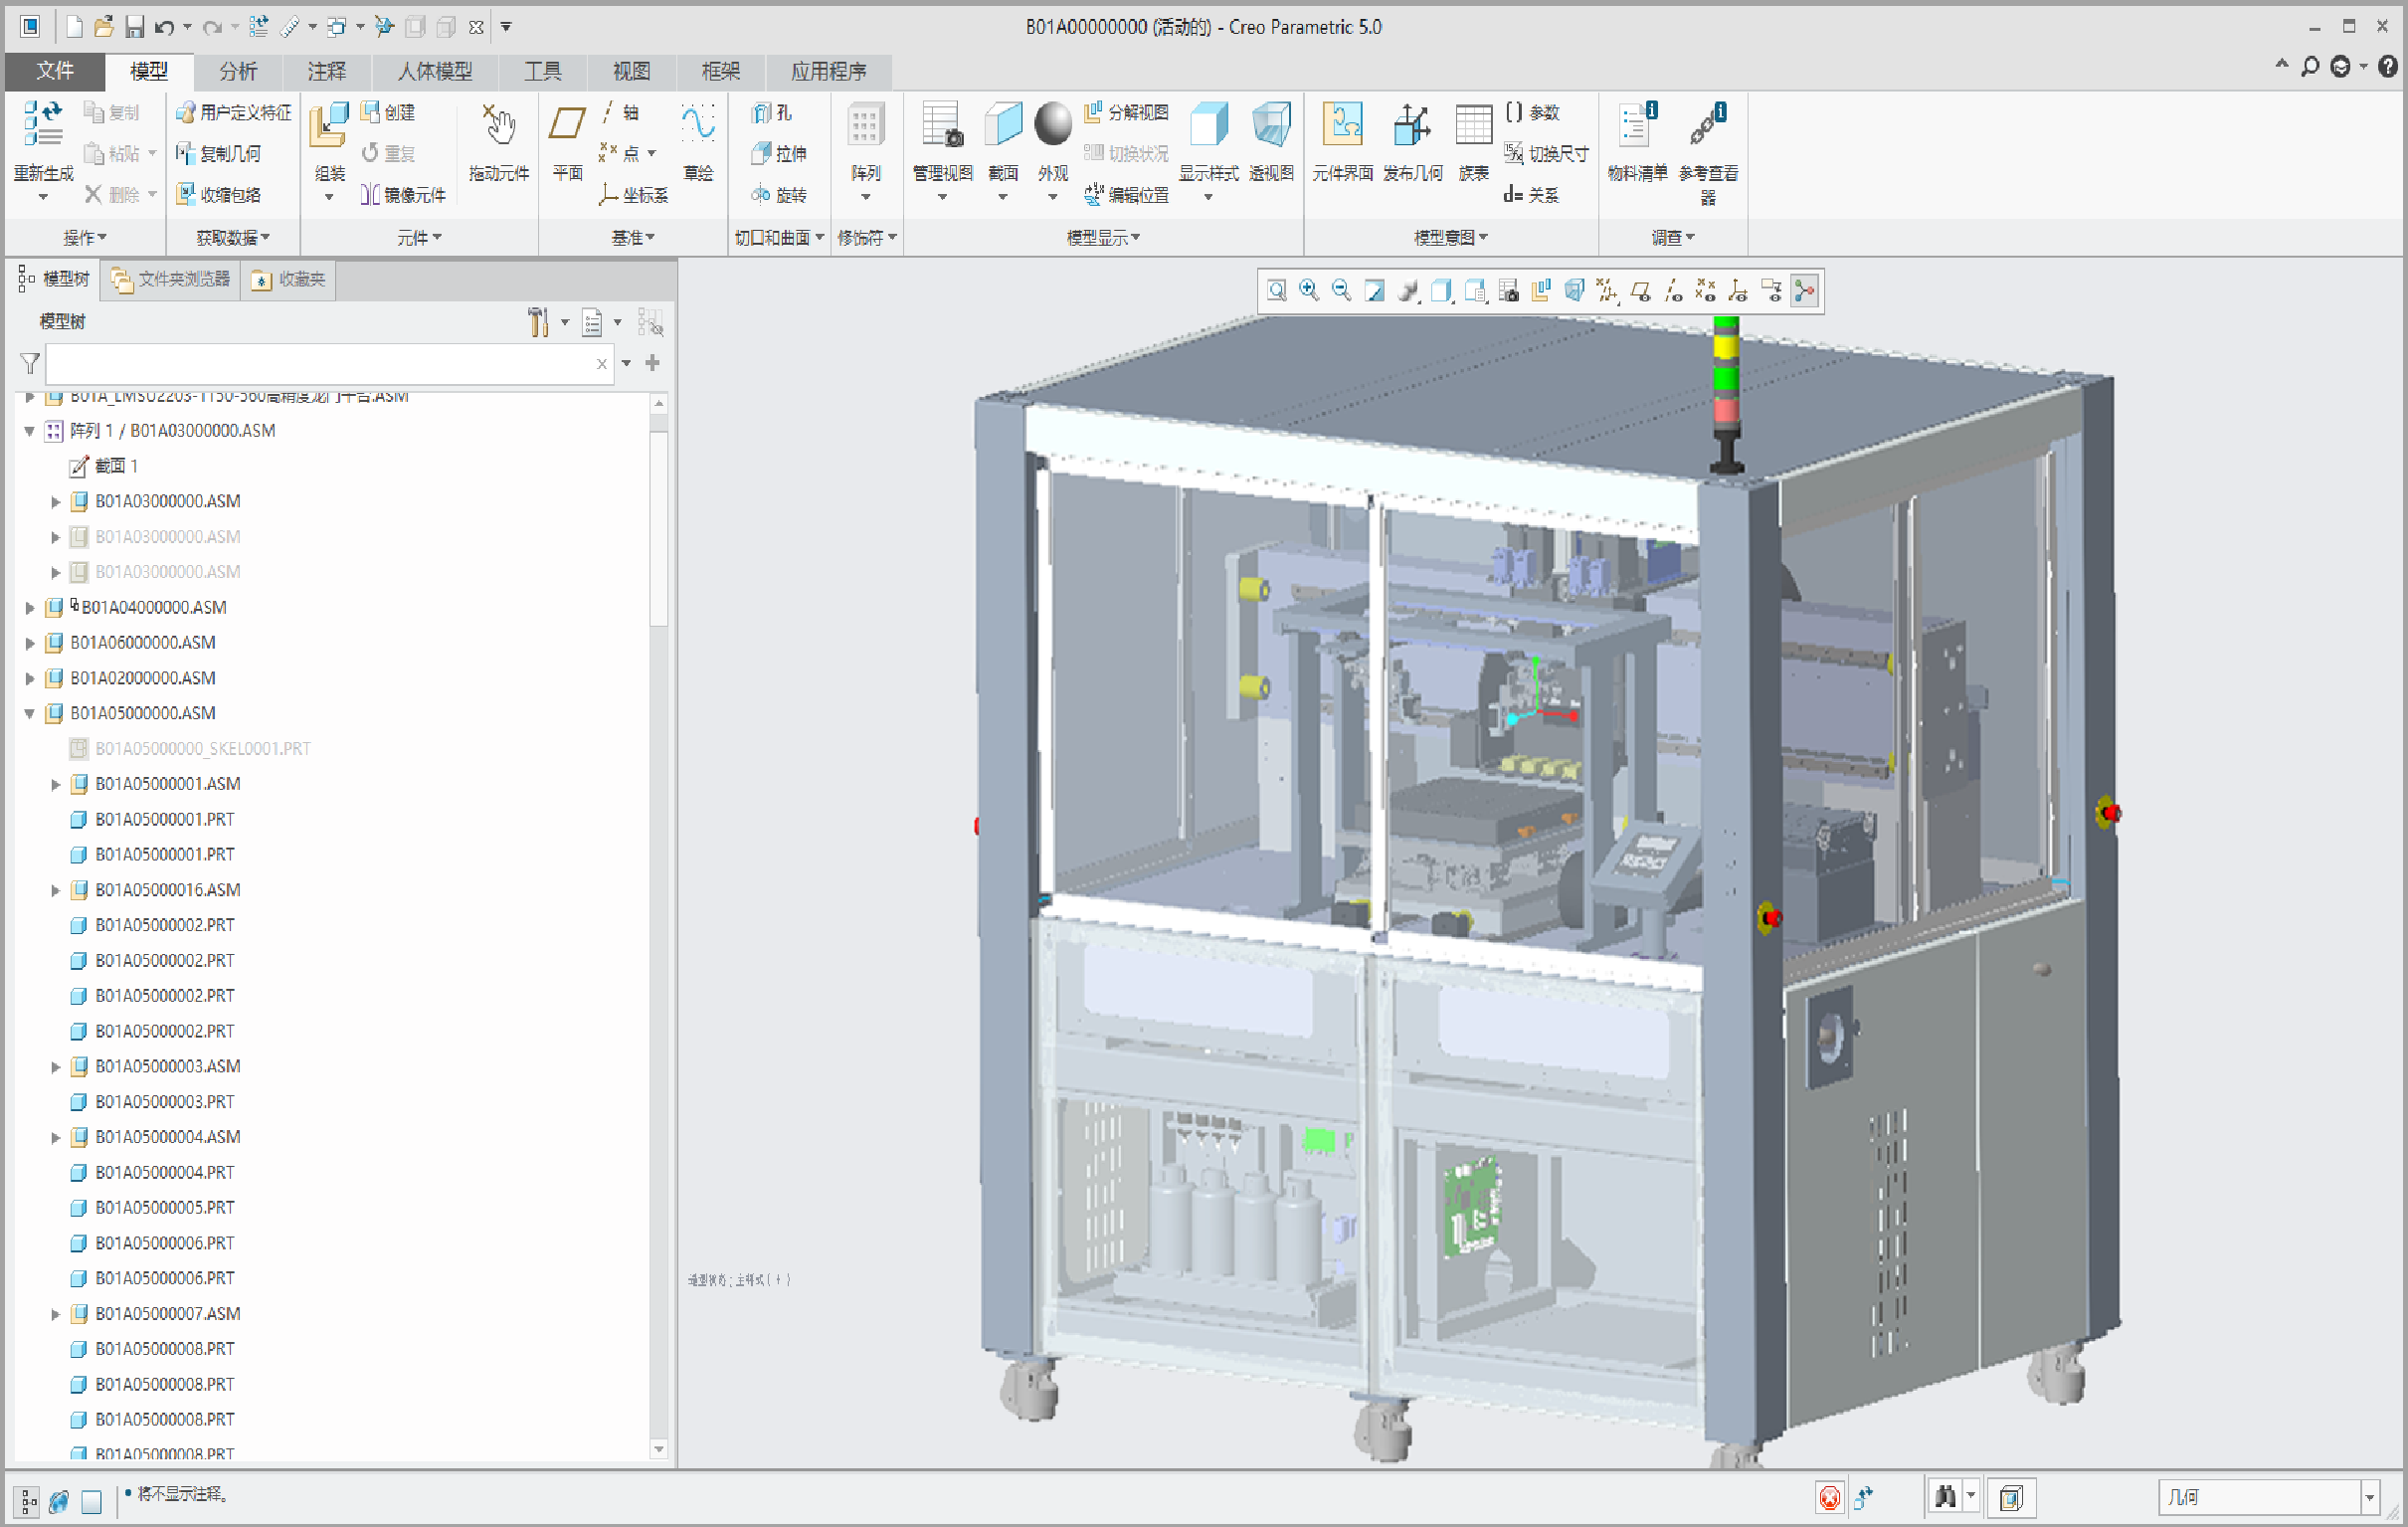Viewport: 2408px width, 1527px height.
Task: Click the 镜像元件 button
Action: 404,195
